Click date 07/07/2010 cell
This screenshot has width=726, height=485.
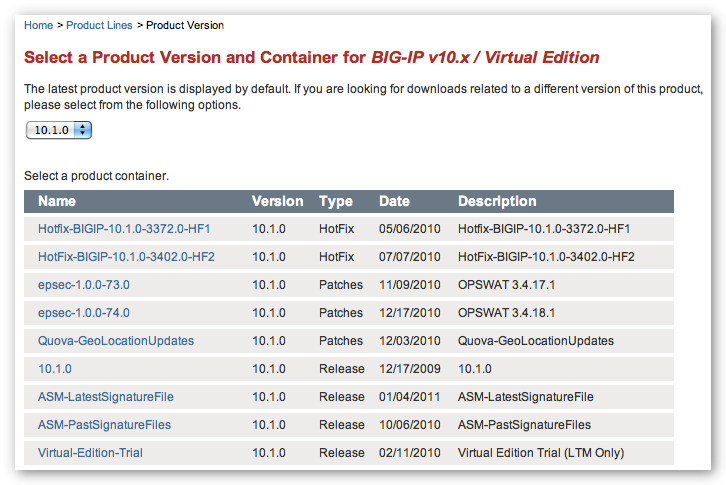point(410,257)
